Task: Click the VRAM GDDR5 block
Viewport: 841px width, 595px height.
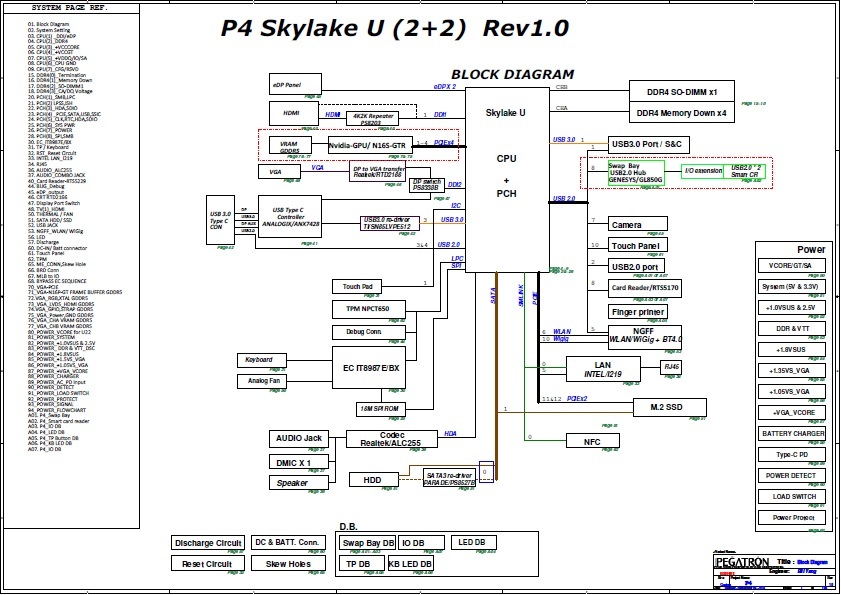Action: [290, 146]
